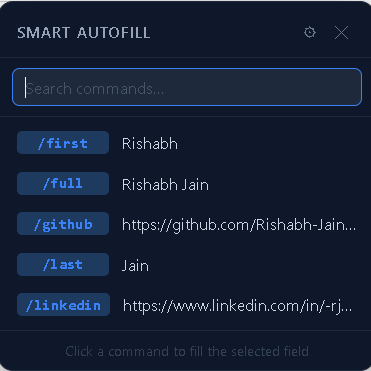
Task: Click the ellipsis ending the LinkedIn URL
Action: (x=347, y=310)
